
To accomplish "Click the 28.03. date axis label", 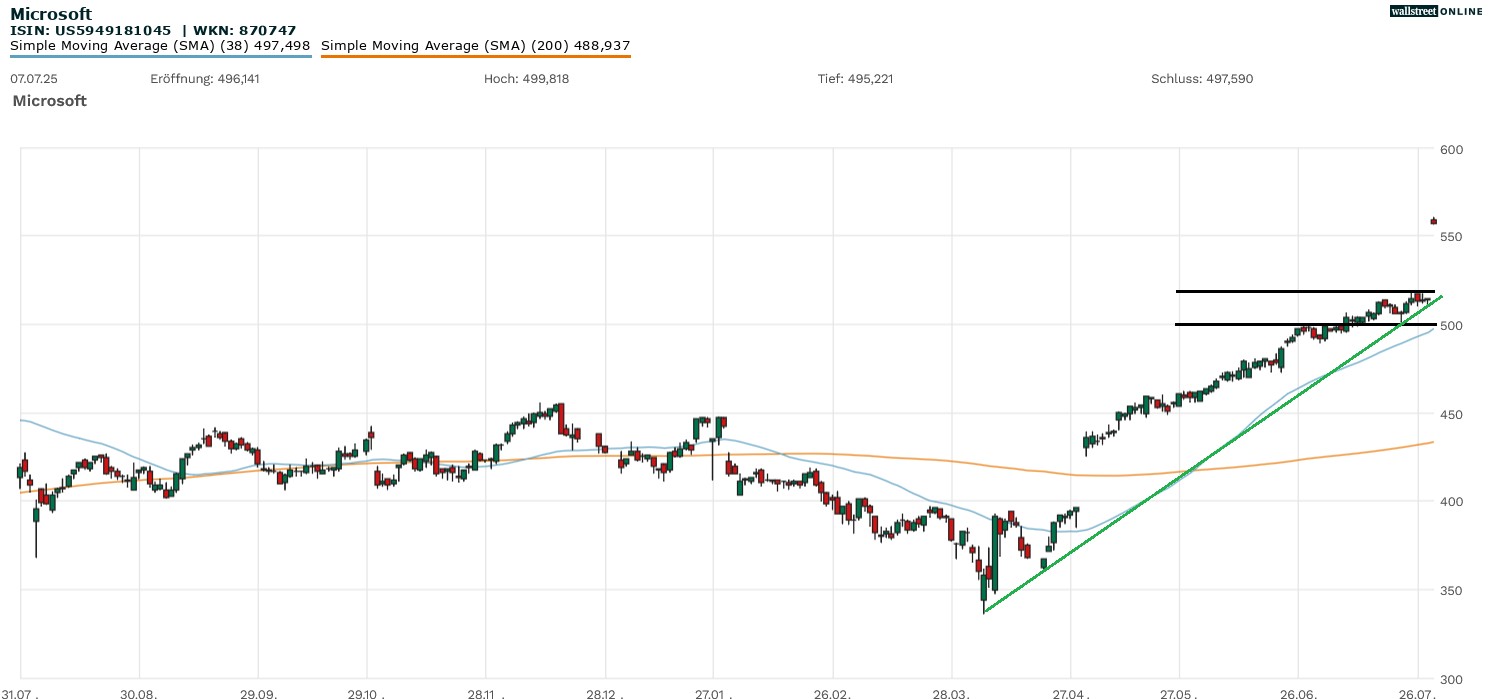I will tap(952, 693).
